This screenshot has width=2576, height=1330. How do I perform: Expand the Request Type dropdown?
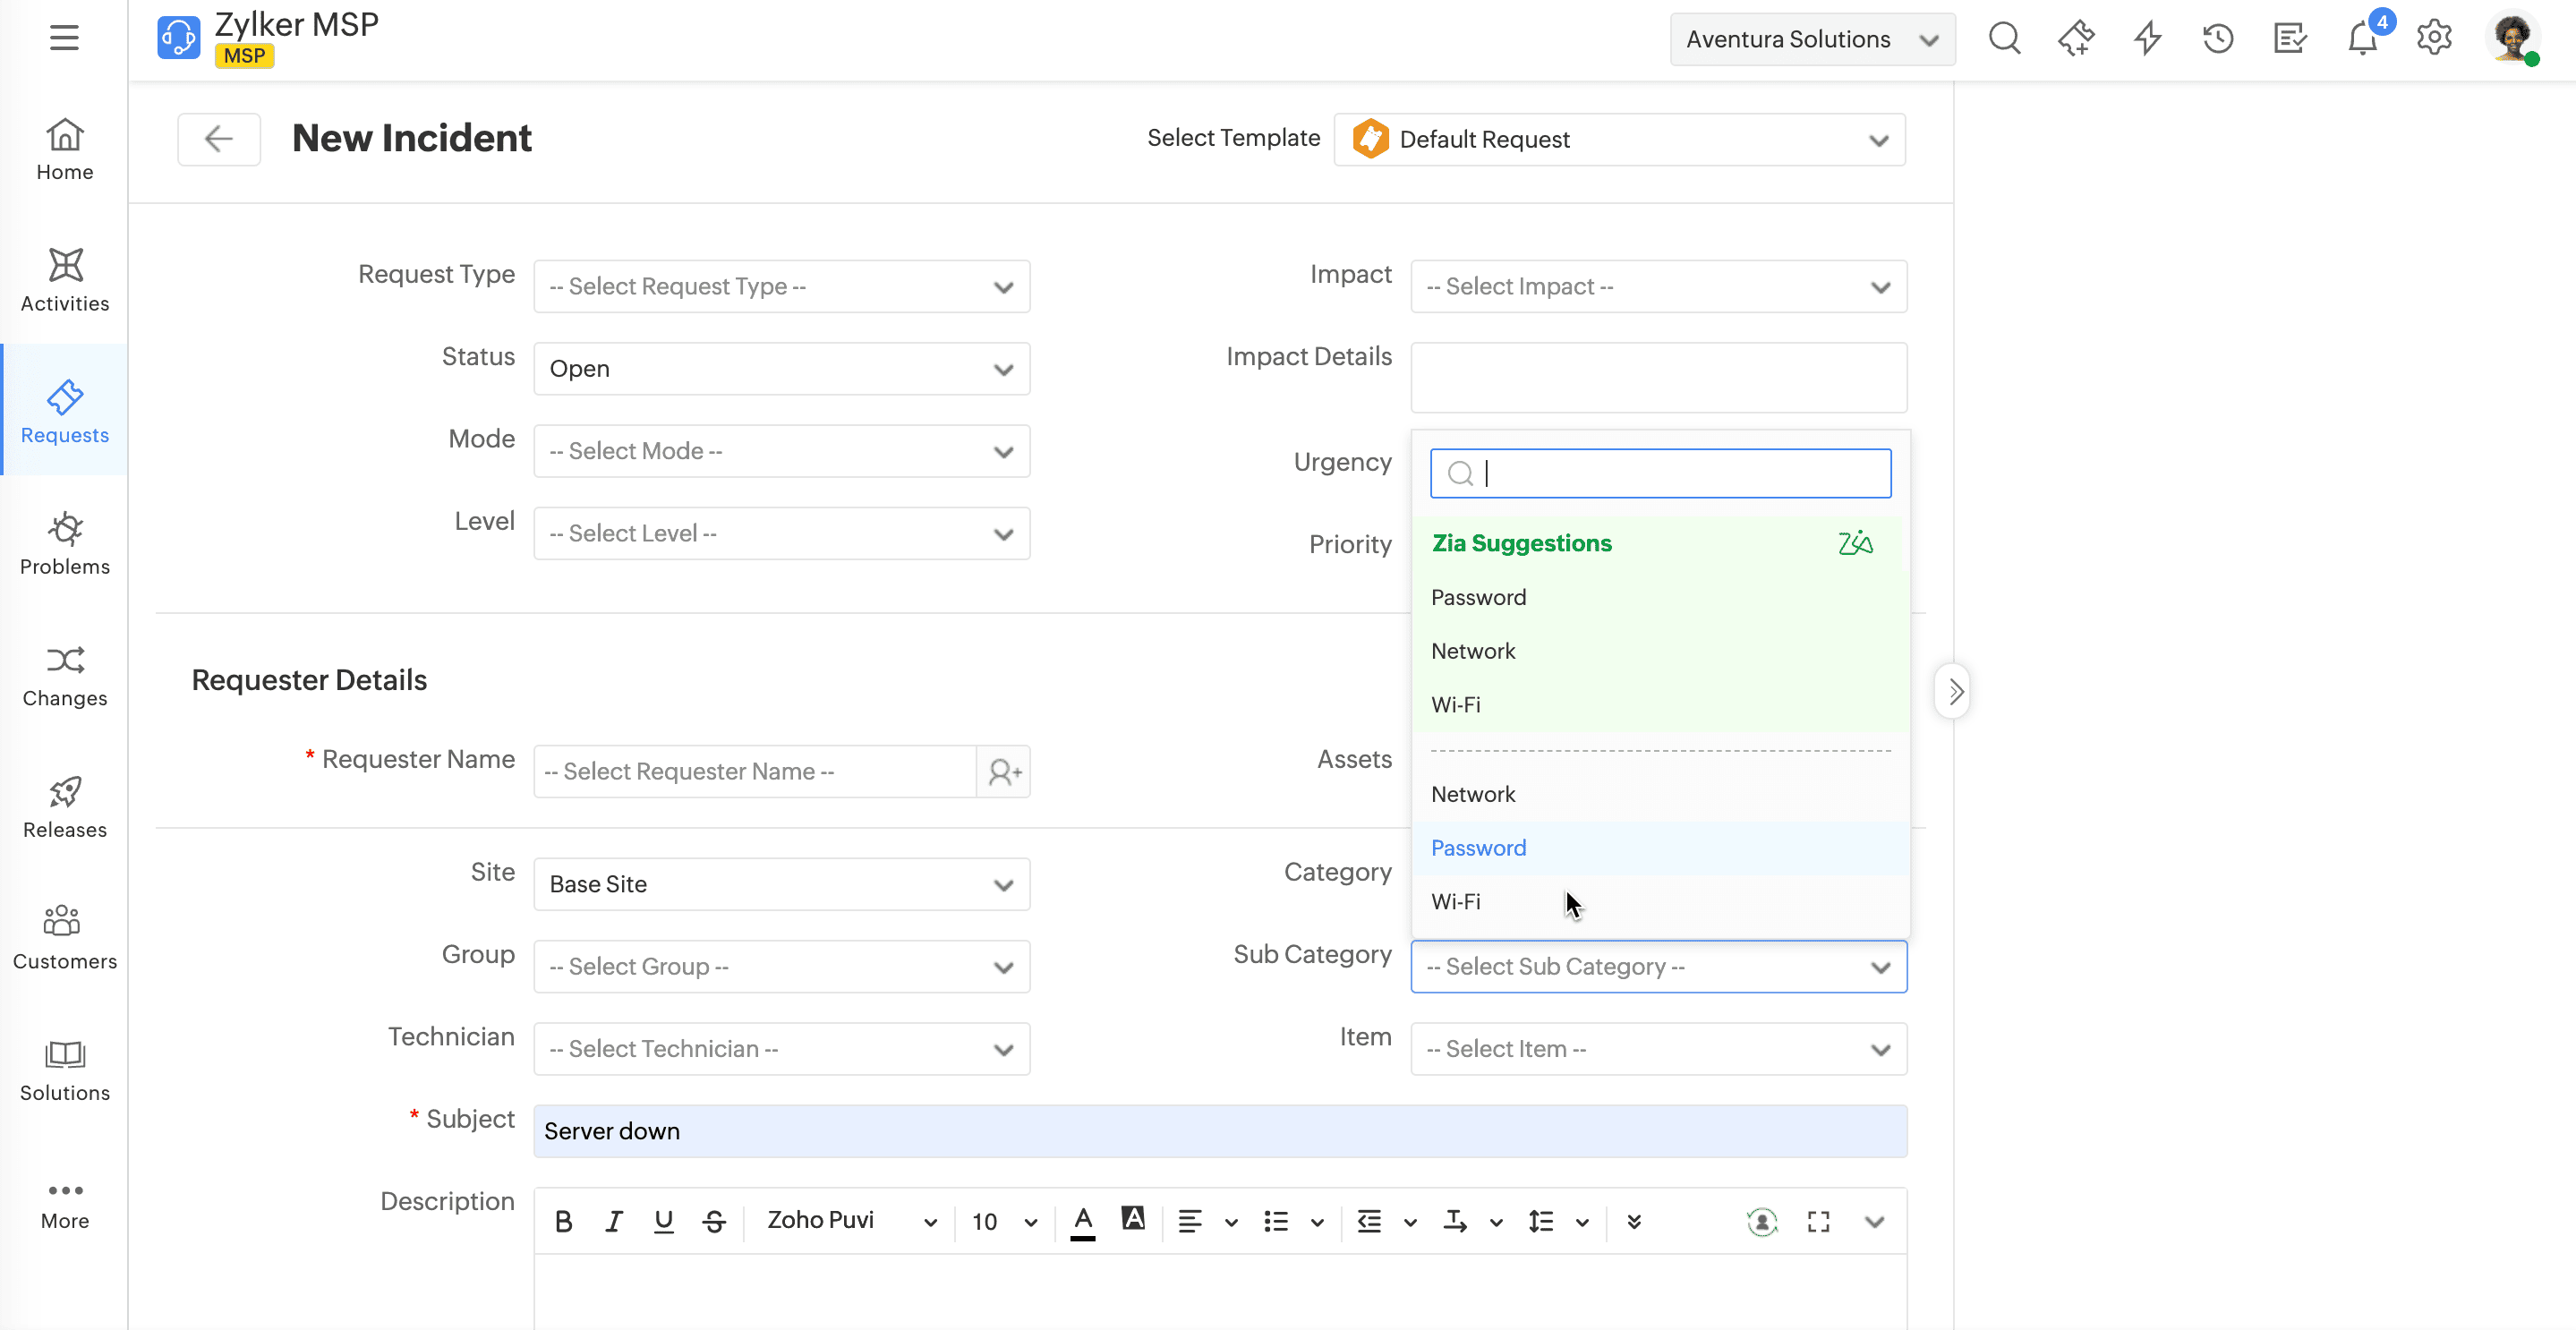(782, 287)
